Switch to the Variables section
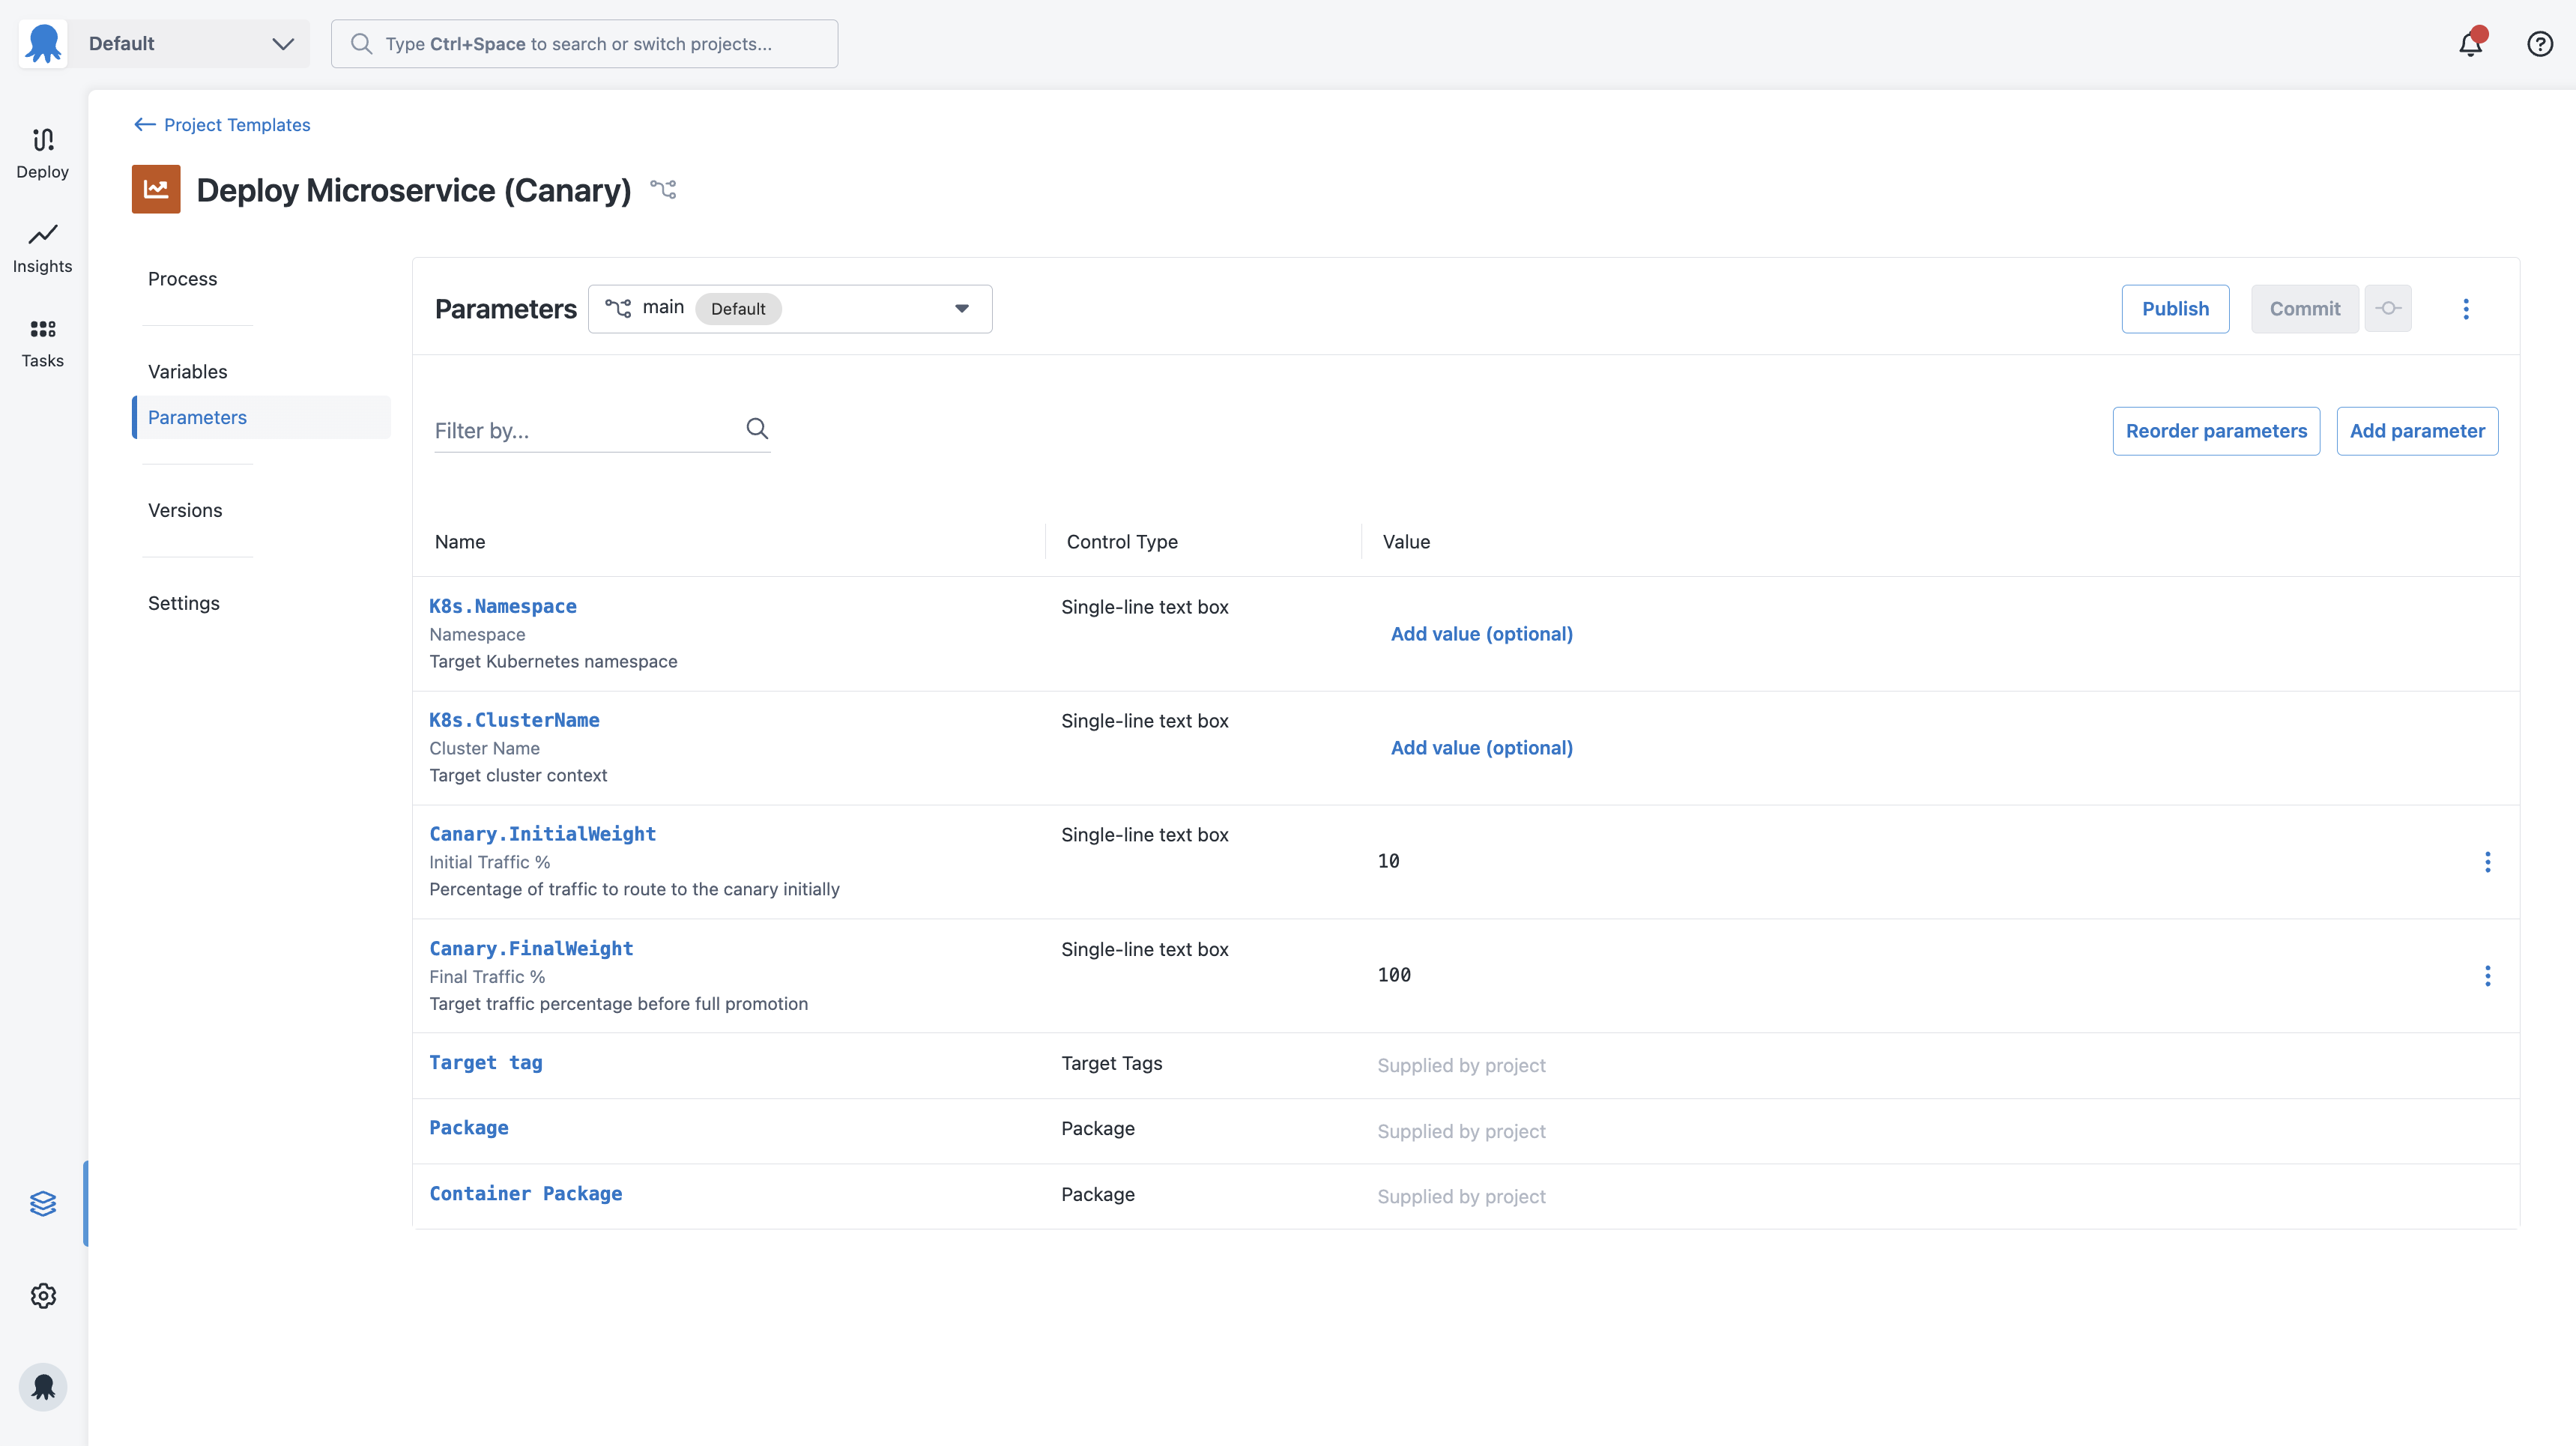 pyautogui.click(x=187, y=371)
